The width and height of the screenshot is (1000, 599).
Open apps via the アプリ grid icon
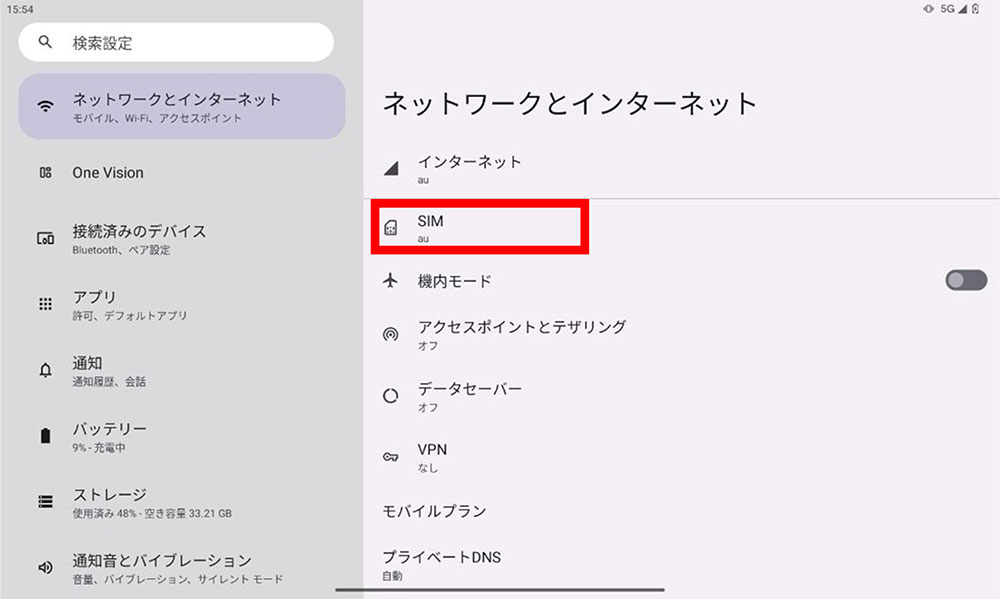pos(44,304)
